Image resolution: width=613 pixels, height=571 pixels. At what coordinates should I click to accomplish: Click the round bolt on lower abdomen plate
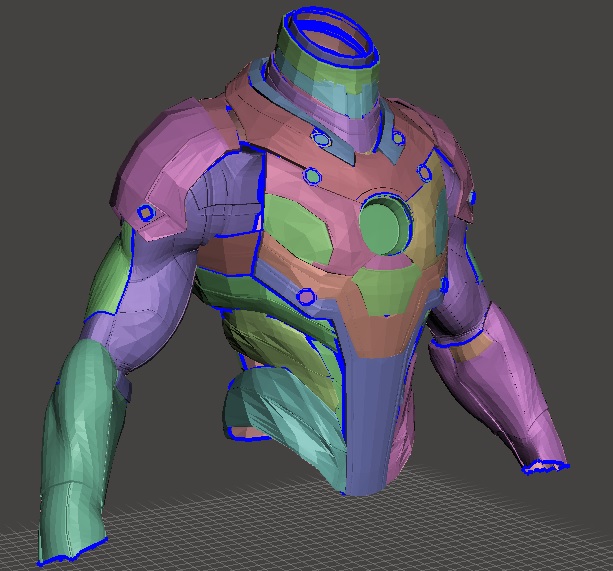click(x=305, y=297)
